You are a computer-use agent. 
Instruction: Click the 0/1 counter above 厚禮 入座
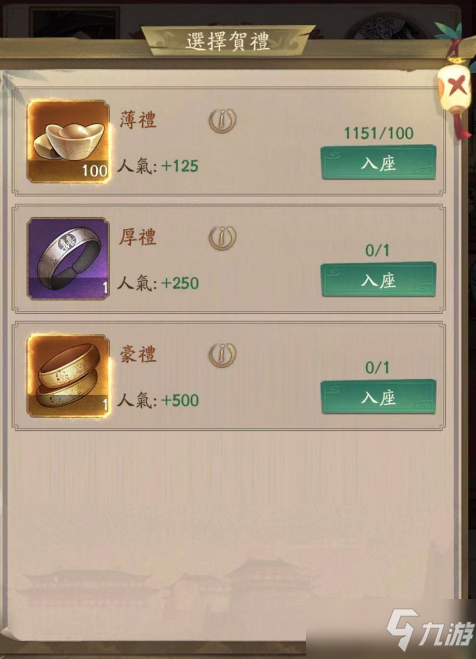click(x=377, y=250)
